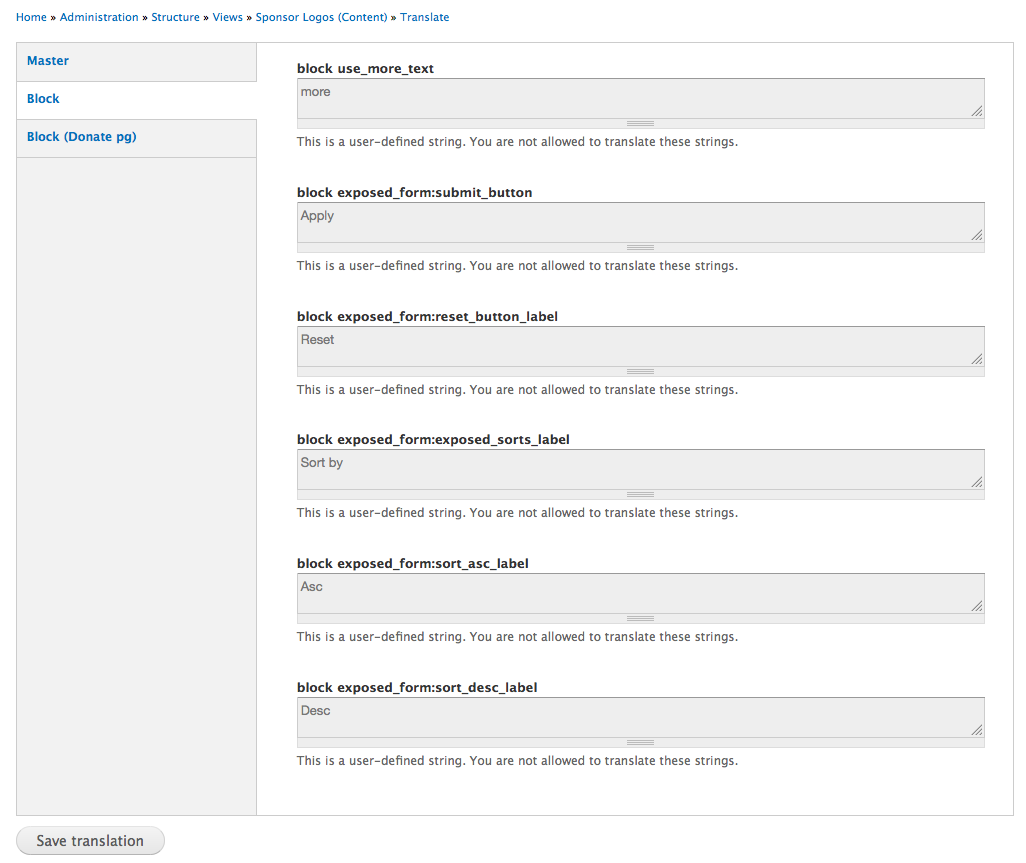Screen dimensions: 1026x863
Task: Open the Views breadcrumb link
Action: pyautogui.click(x=227, y=17)
